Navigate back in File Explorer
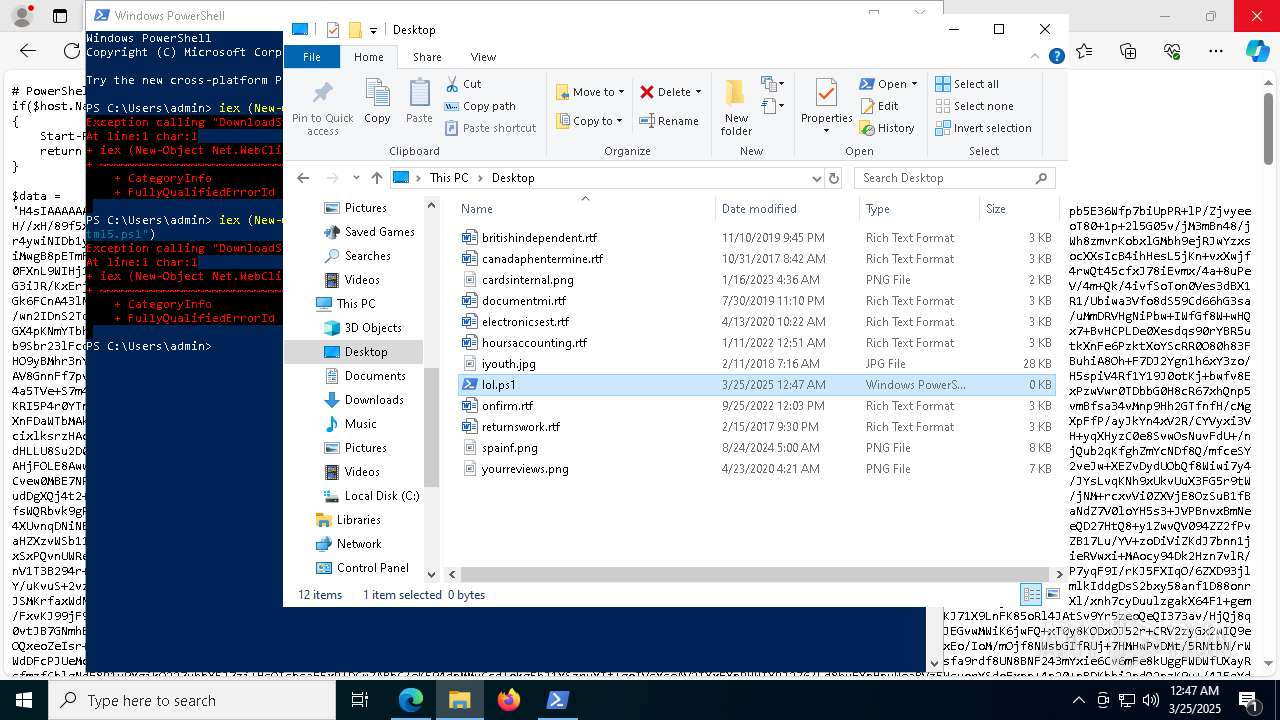 [303, 178]
